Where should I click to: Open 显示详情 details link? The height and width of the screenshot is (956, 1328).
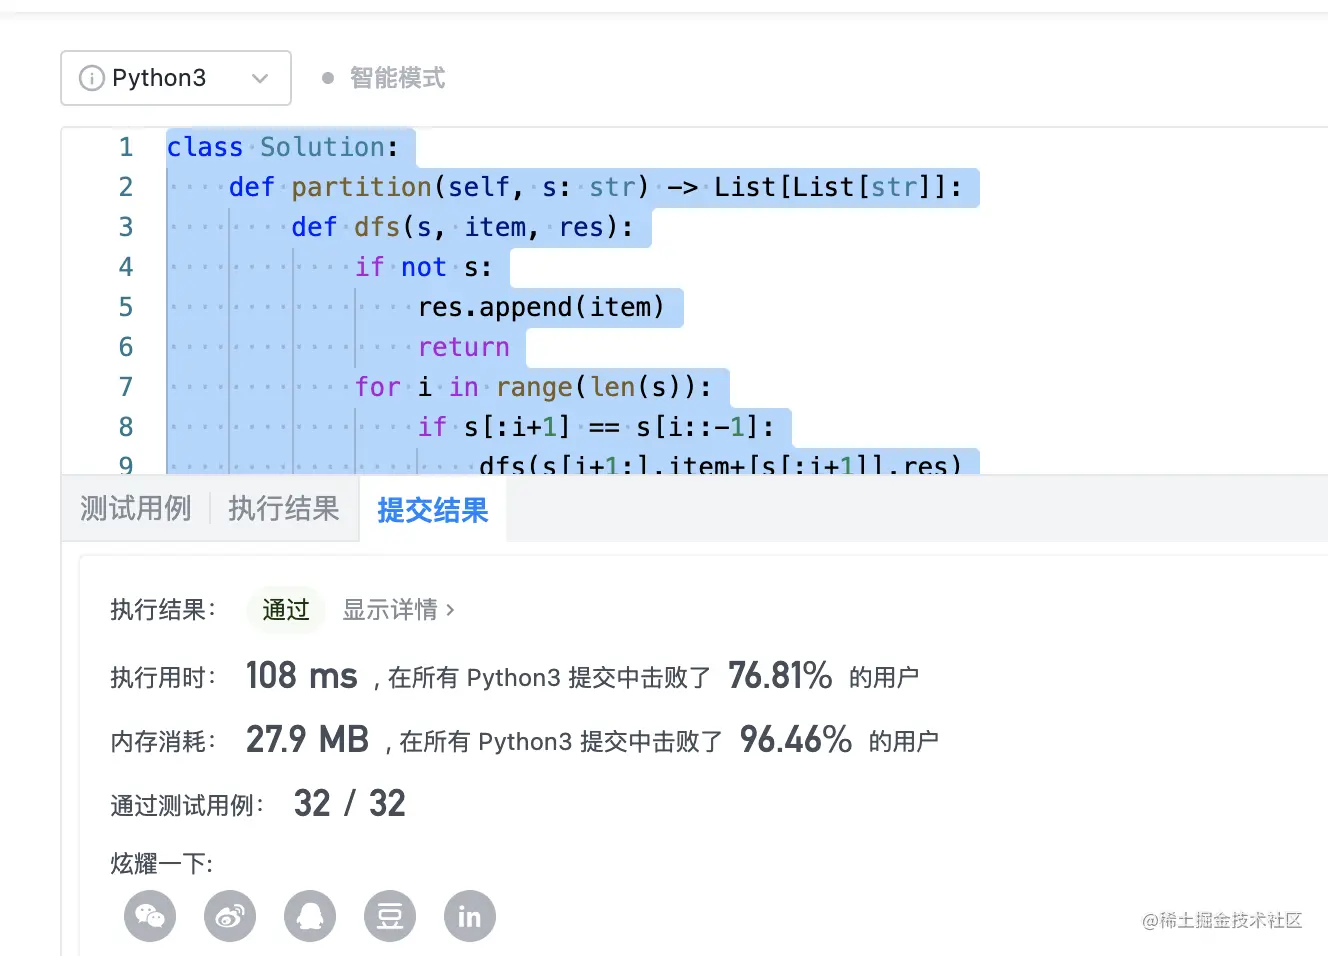click(398, 610)
